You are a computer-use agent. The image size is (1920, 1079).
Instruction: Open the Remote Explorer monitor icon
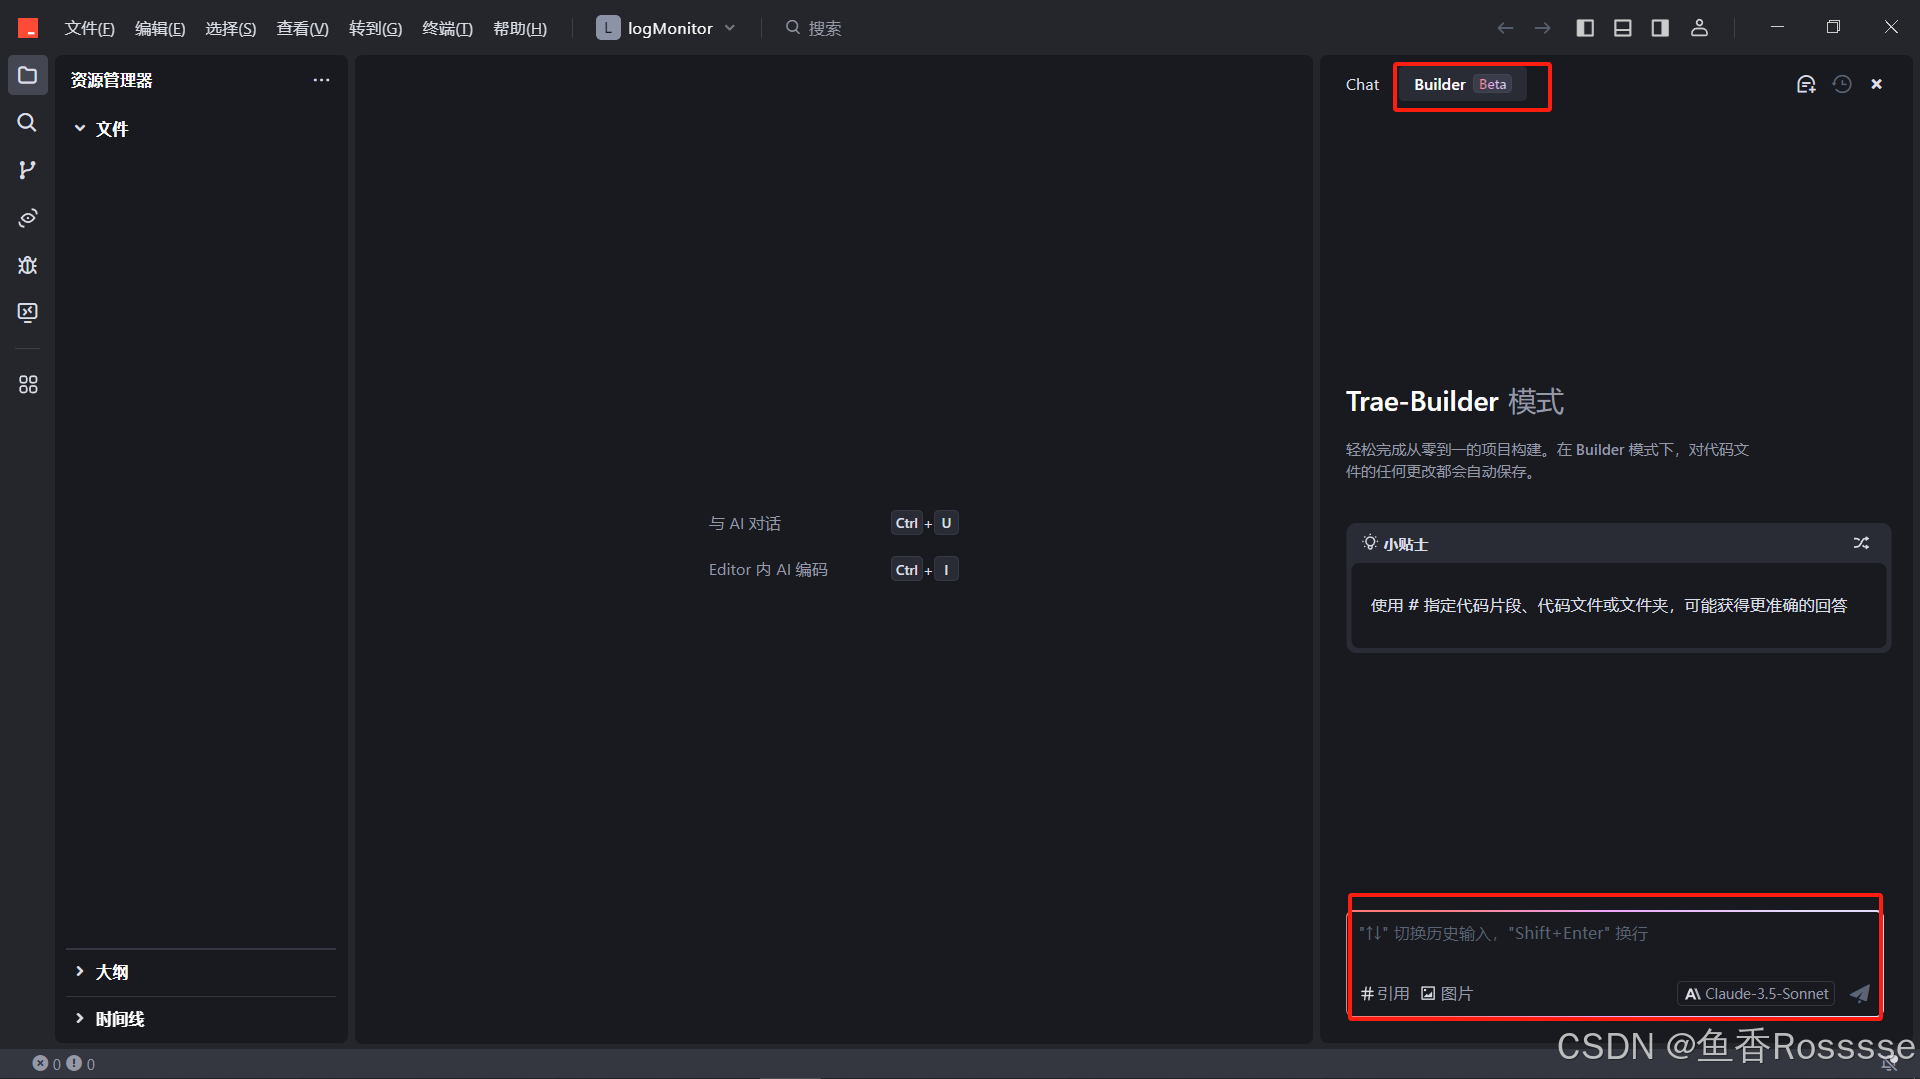pos(27,312)
